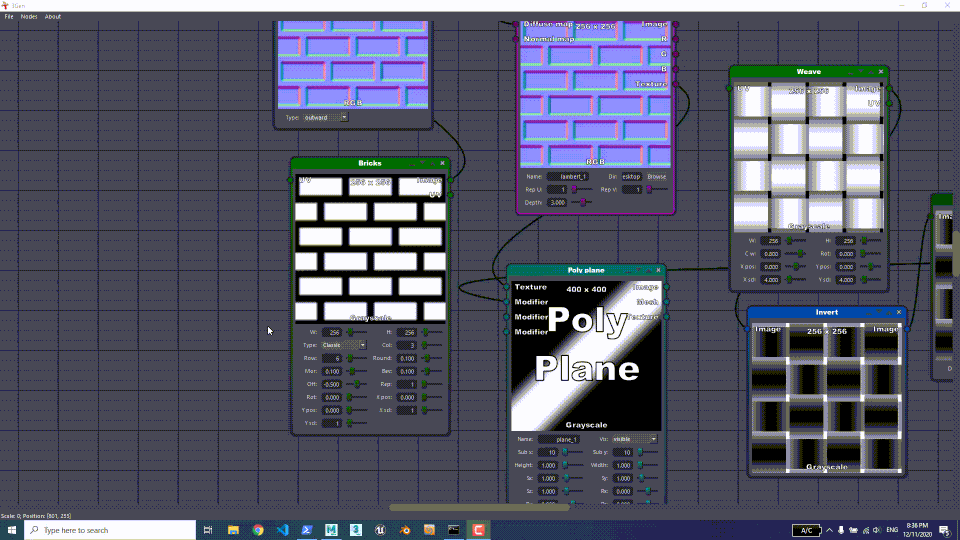Click the Texture input socket on Poly plane
Viewport: 960px width, 540px height.
coord(506,287)
